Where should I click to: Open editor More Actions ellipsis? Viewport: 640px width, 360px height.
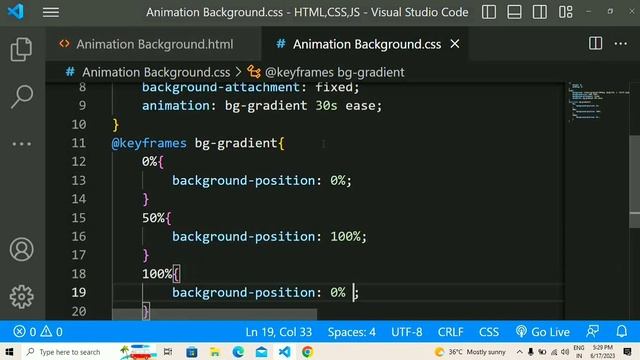pos(620,43)
